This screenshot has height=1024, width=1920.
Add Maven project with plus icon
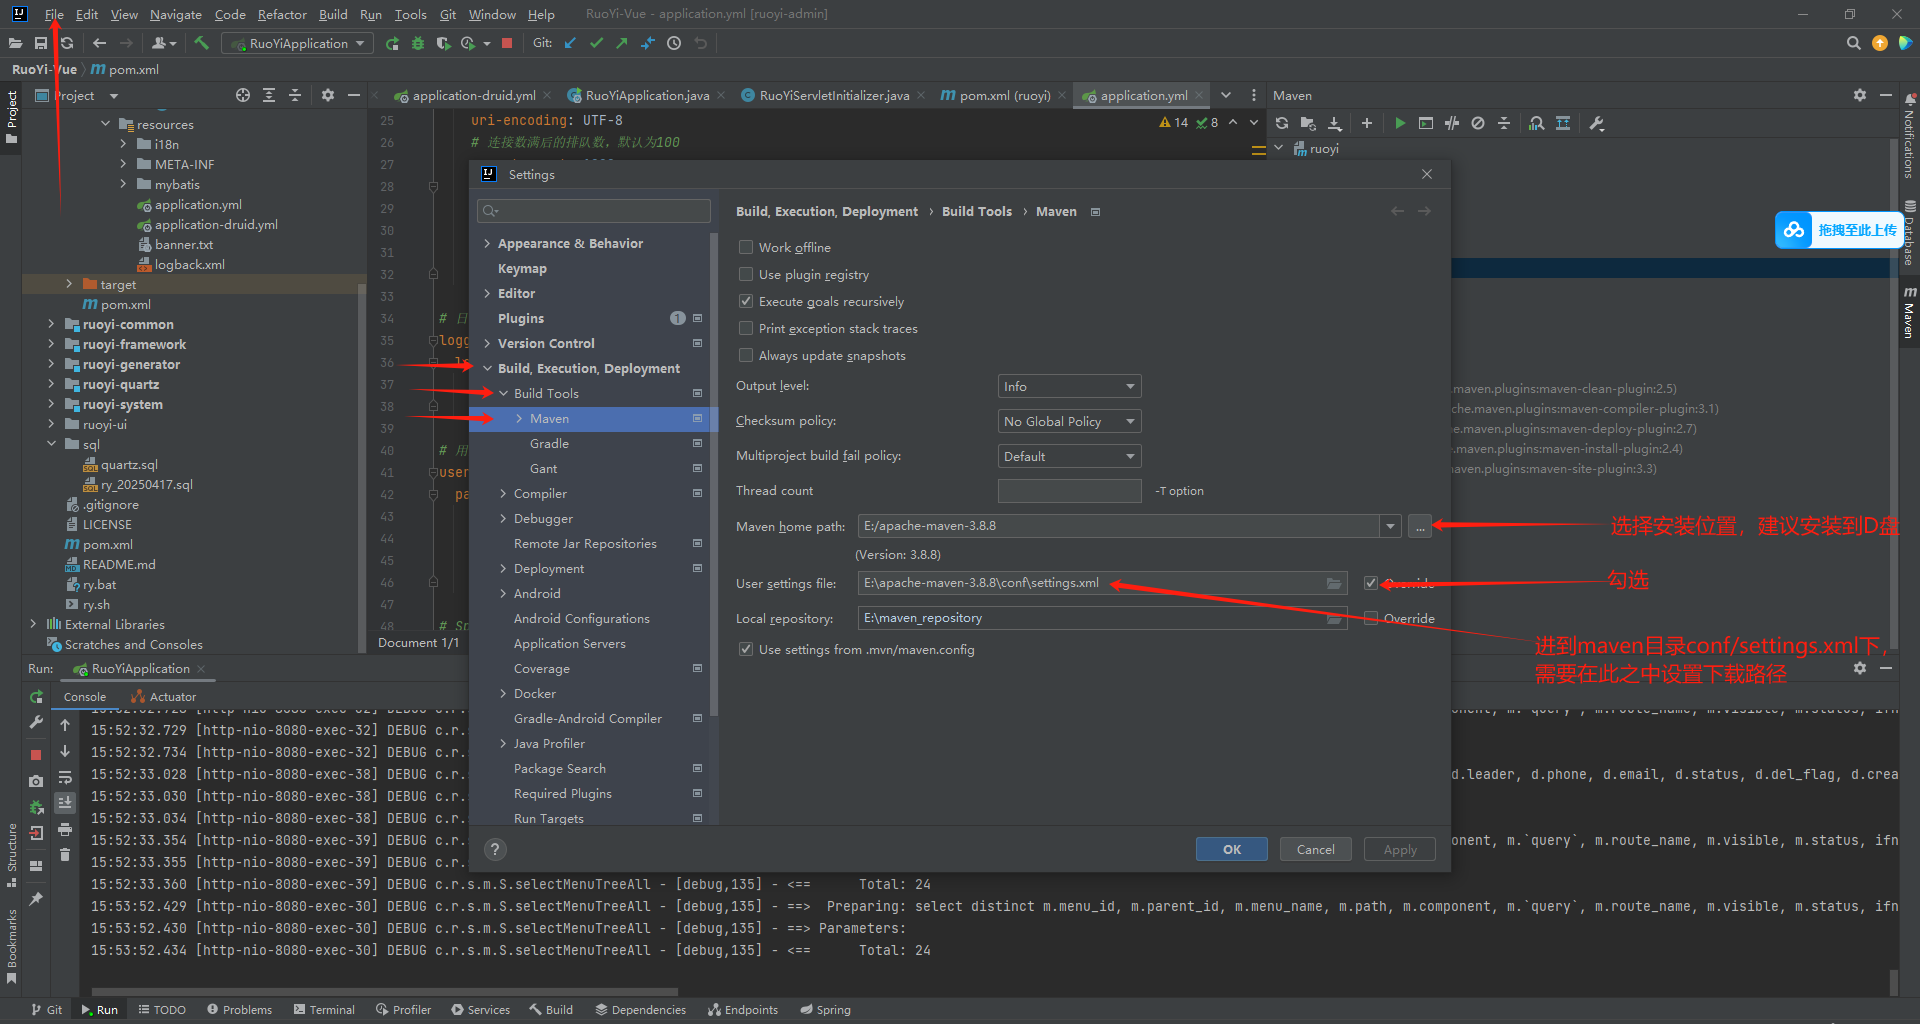click(1367, 123)
